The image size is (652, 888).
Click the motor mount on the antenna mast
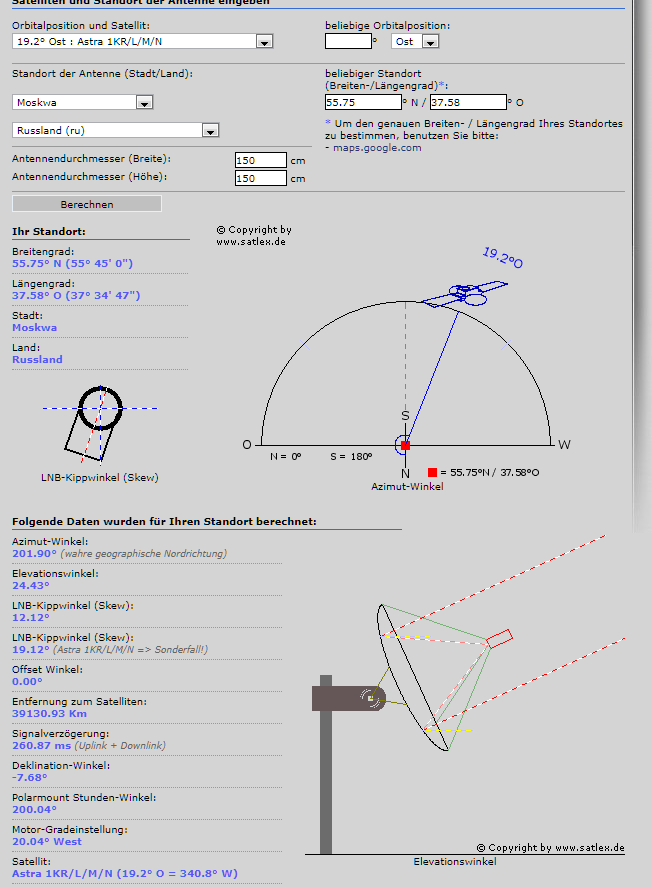tap(349, 698)
